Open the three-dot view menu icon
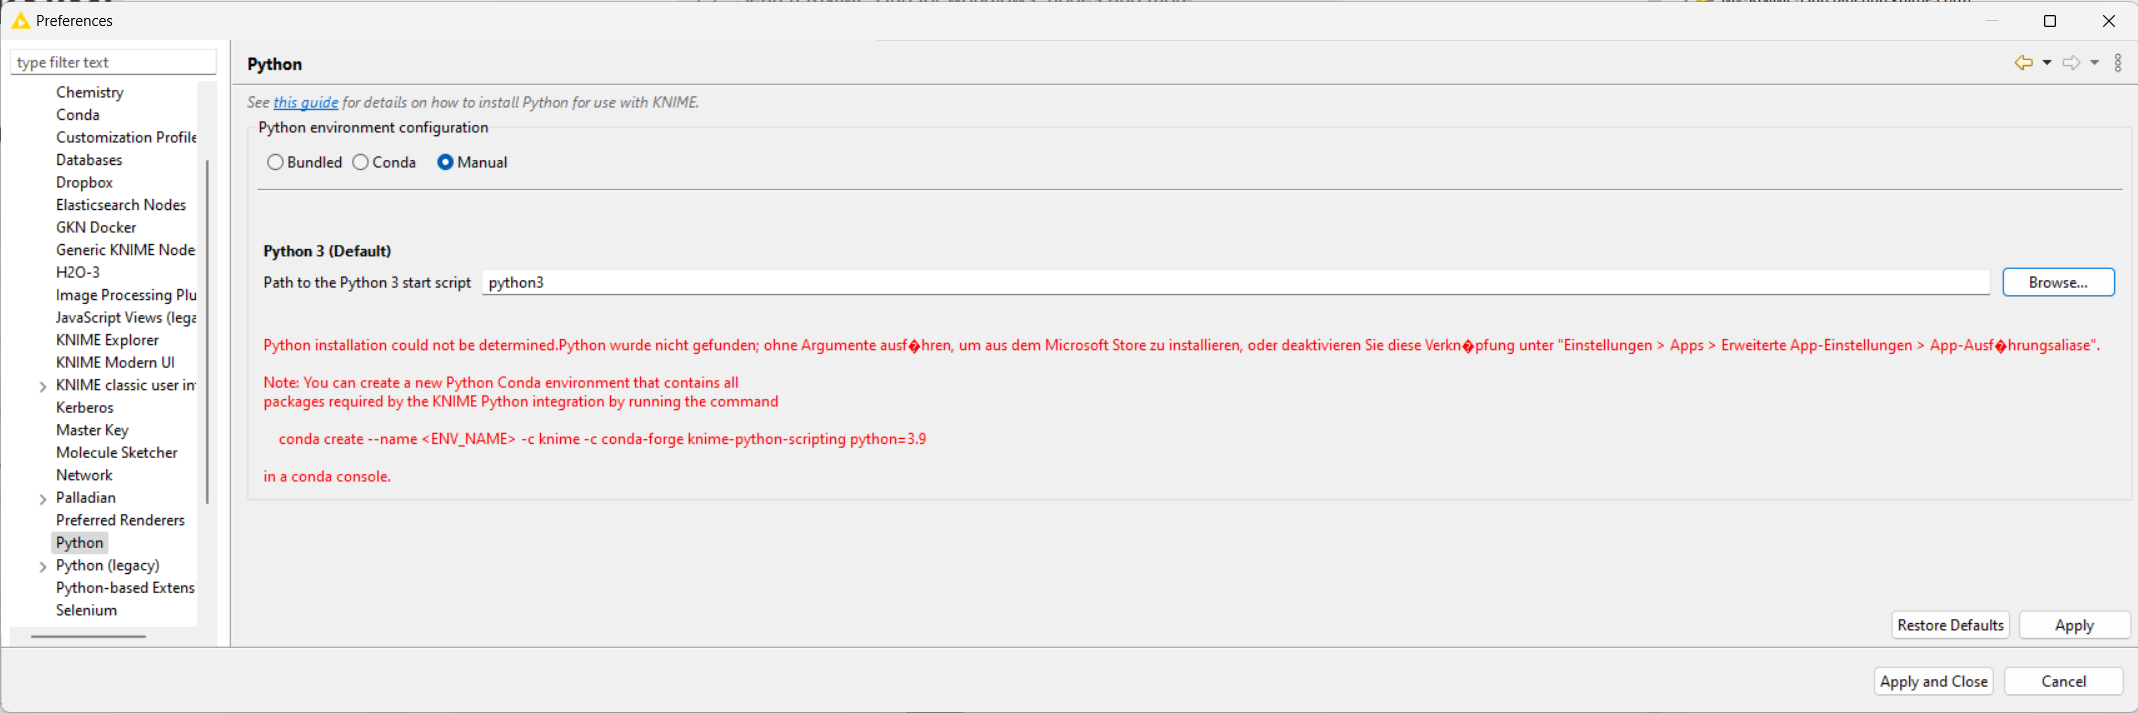The width and height of the screenshot is (2138, 713). pyautogui.click(x=2118, y=63)
